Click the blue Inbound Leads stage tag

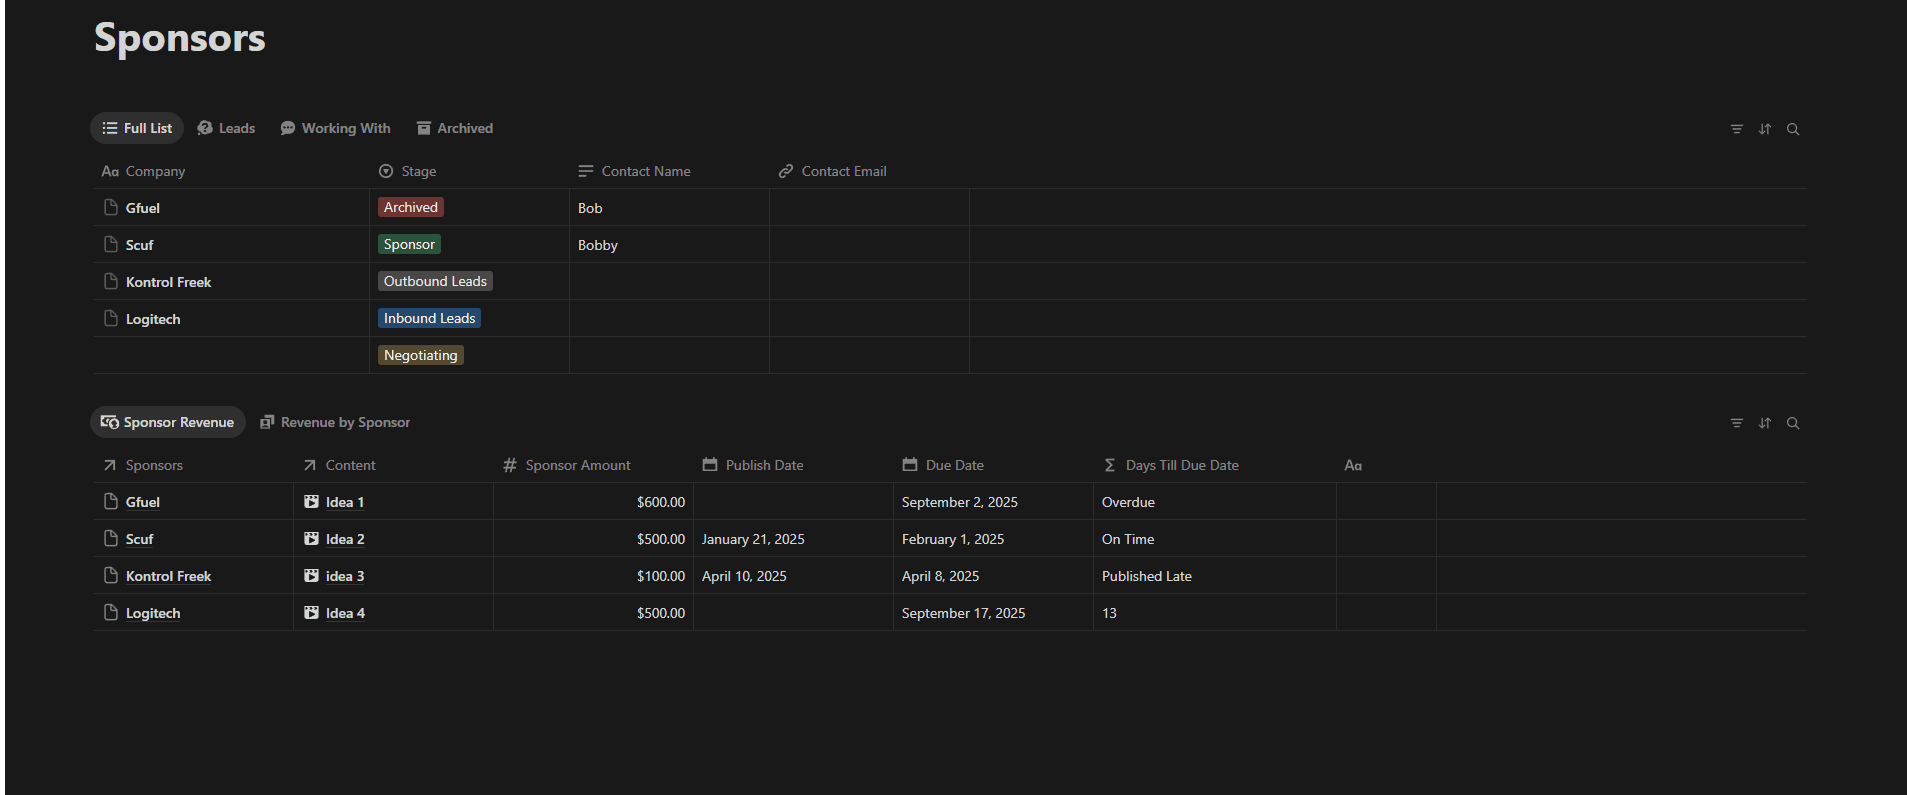coord(429,319)
